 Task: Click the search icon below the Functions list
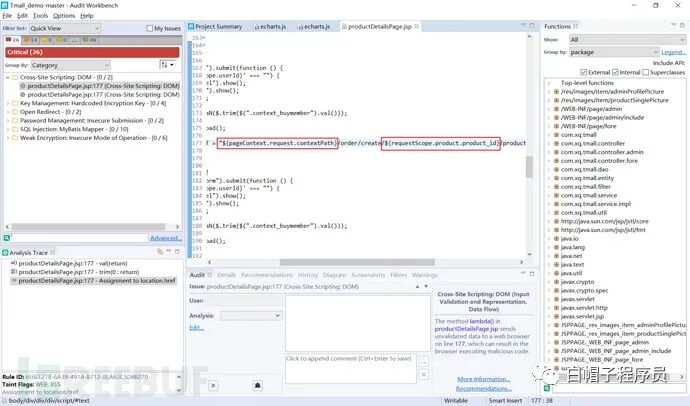click(x=547, y=388)
